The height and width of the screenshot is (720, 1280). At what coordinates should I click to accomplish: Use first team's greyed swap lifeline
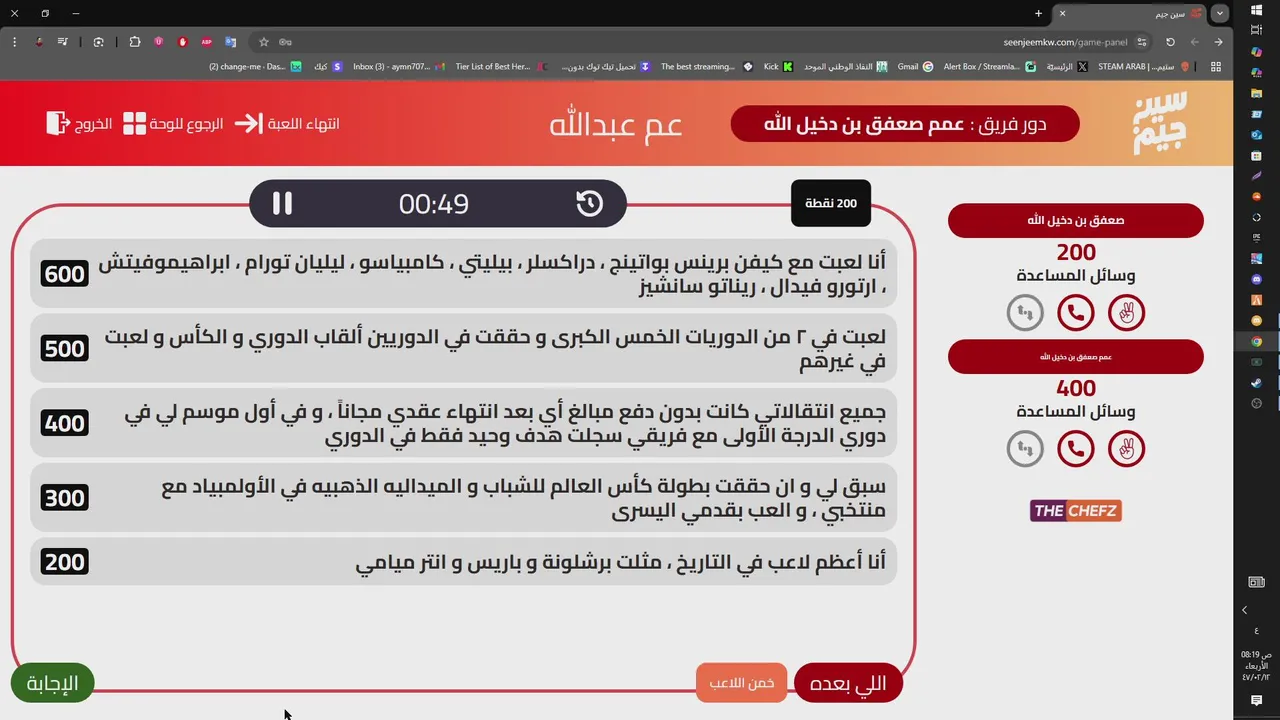click(x=1025, y=313)
